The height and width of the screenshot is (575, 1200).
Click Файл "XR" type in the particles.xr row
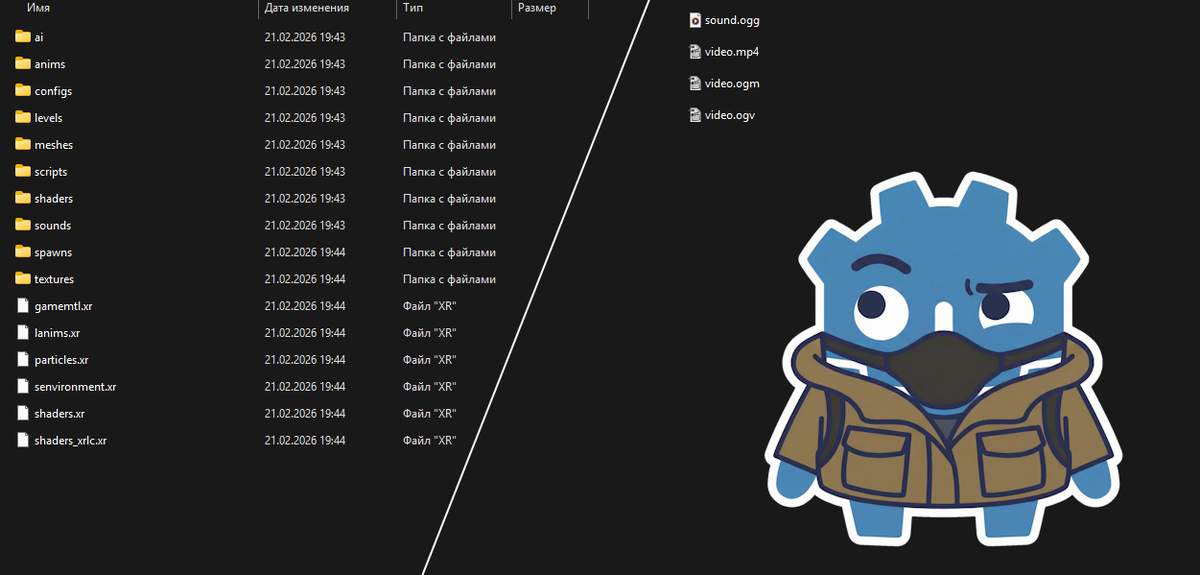pyautogui.click(x=430, y=360)
